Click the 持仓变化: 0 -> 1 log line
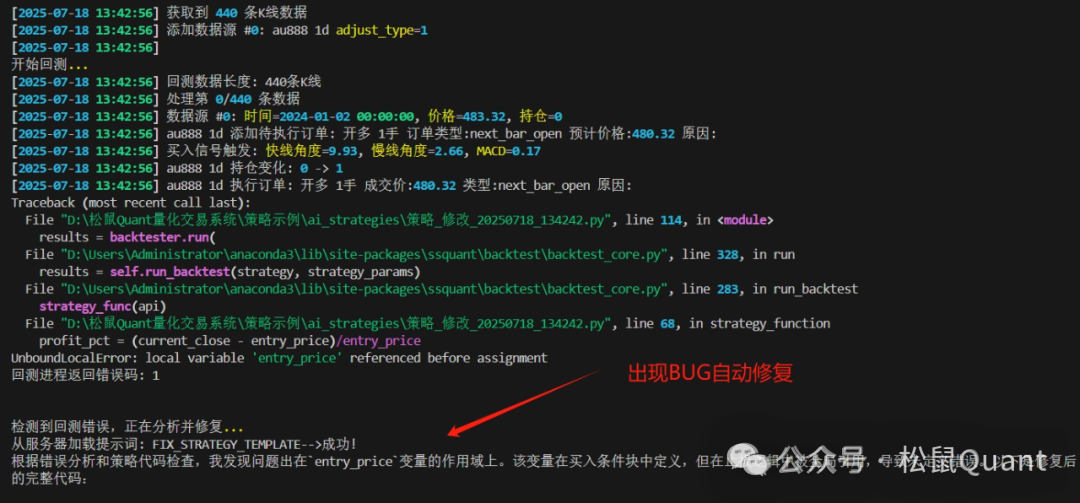 [178, 169]
